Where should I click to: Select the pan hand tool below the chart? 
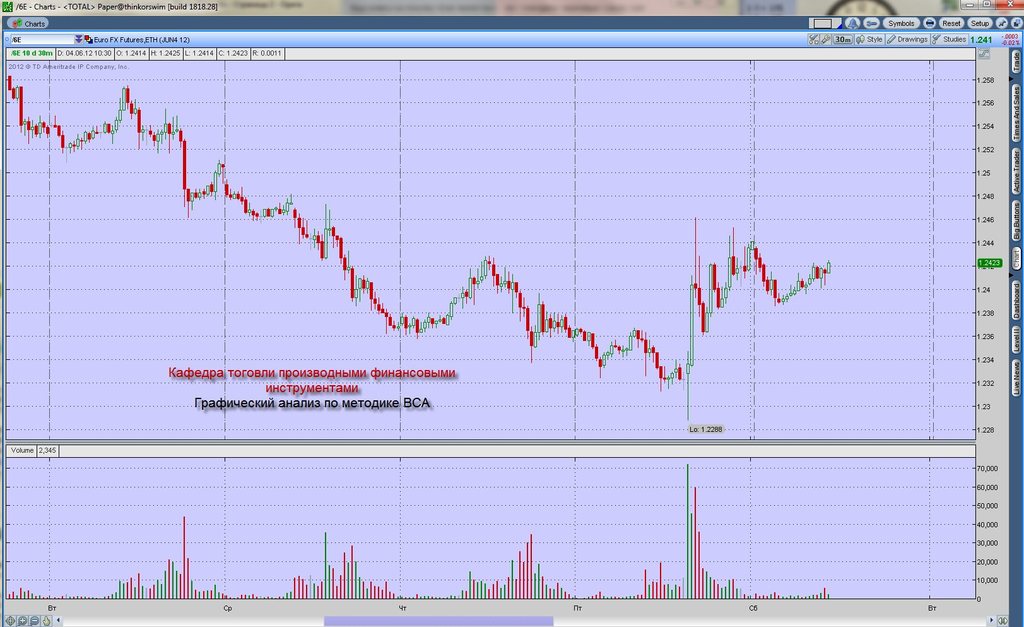point(46,620)
